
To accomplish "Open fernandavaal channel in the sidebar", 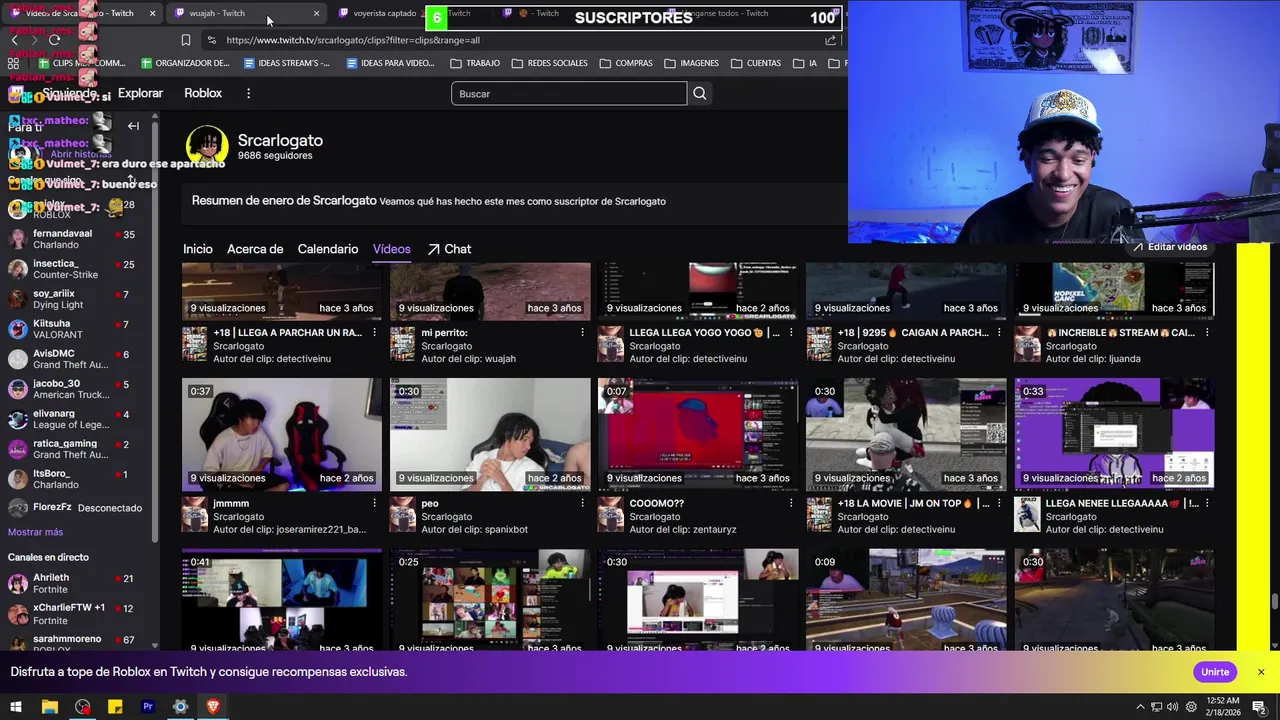I will tap(72, 240).
